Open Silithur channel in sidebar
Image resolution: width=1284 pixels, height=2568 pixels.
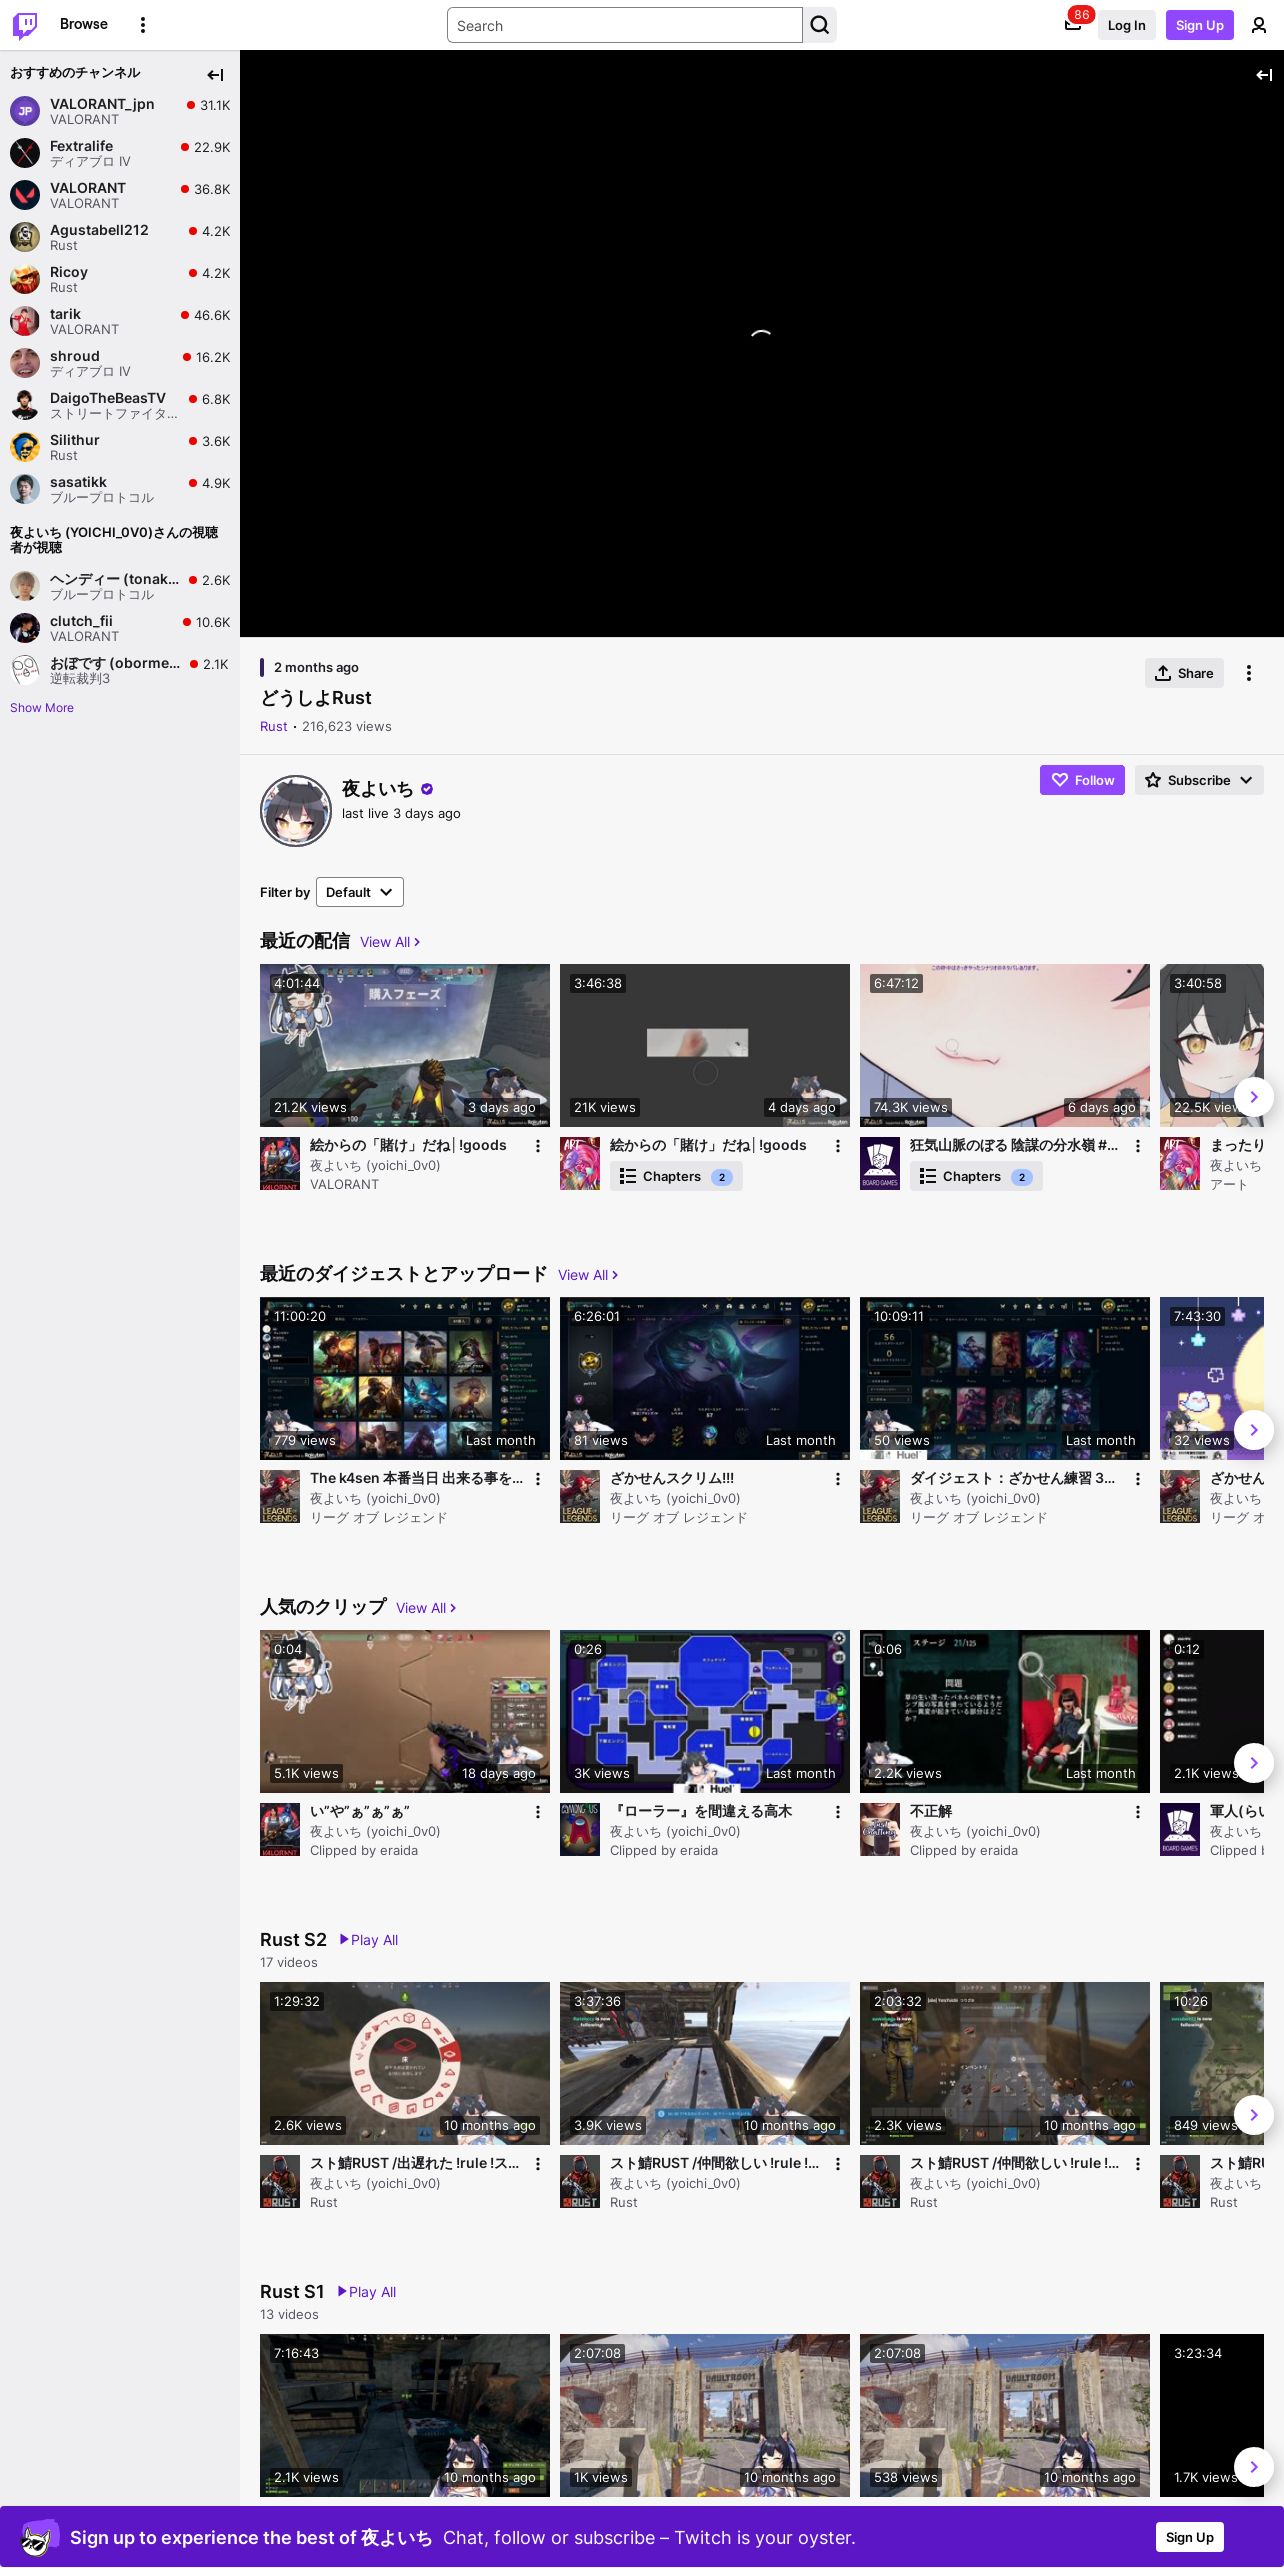point(120,447)
